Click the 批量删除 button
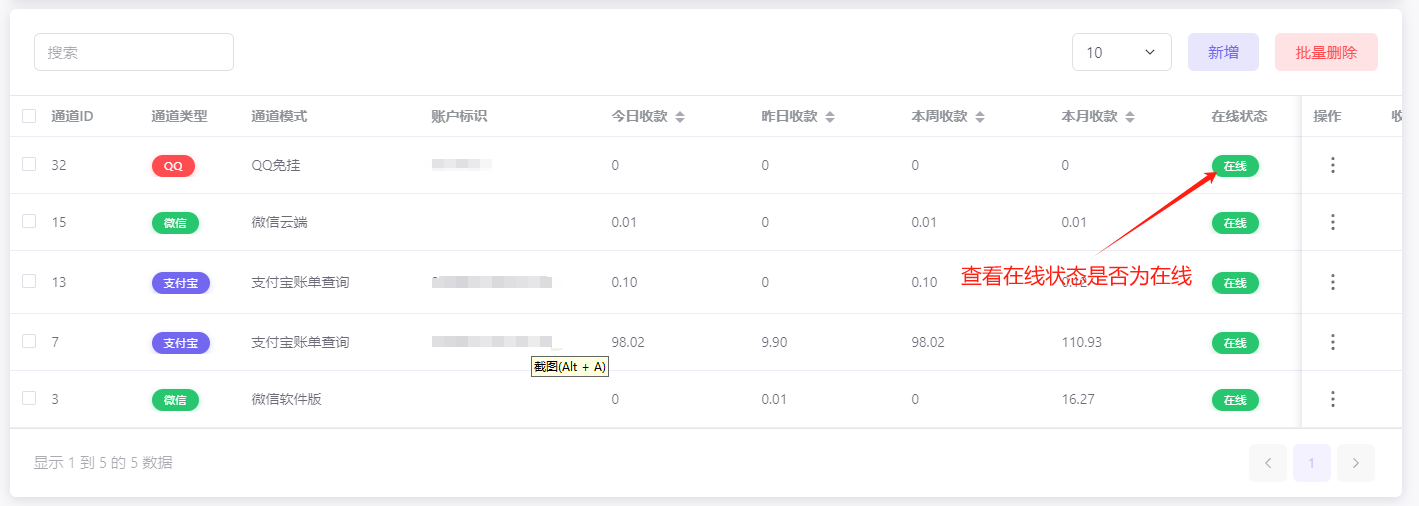The height and width of the screenshot is (506, 1419). (x=1326, y=52)
